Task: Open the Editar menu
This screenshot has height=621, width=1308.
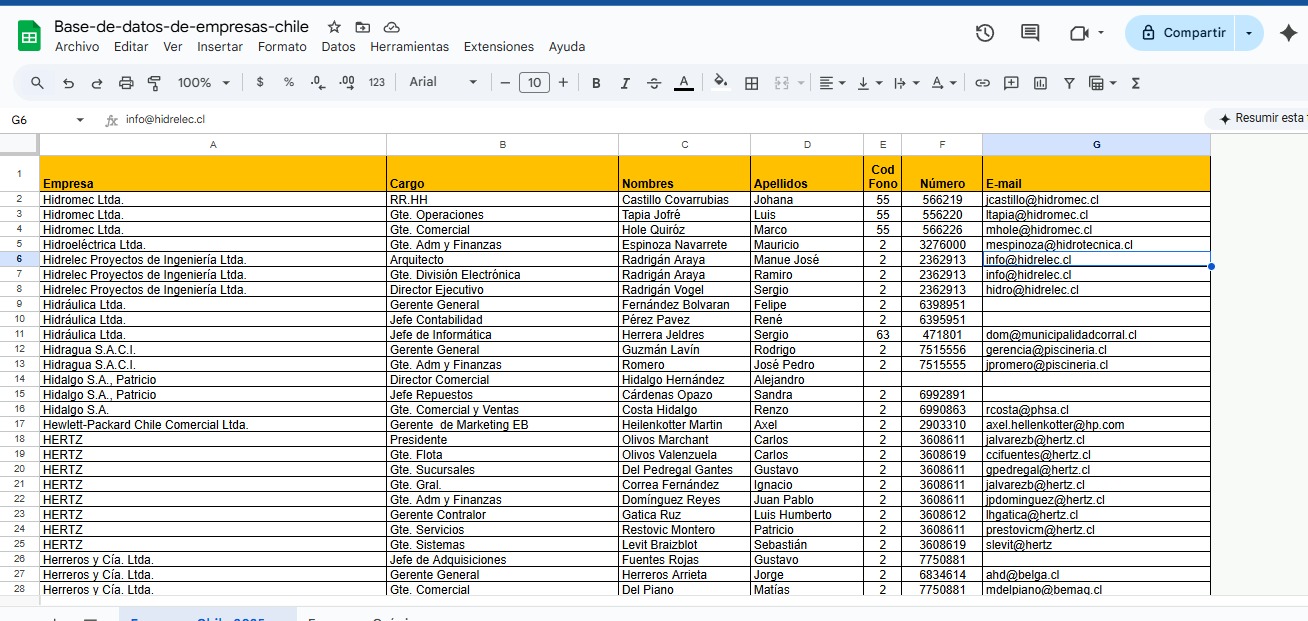Action: (x=131, y=47)
